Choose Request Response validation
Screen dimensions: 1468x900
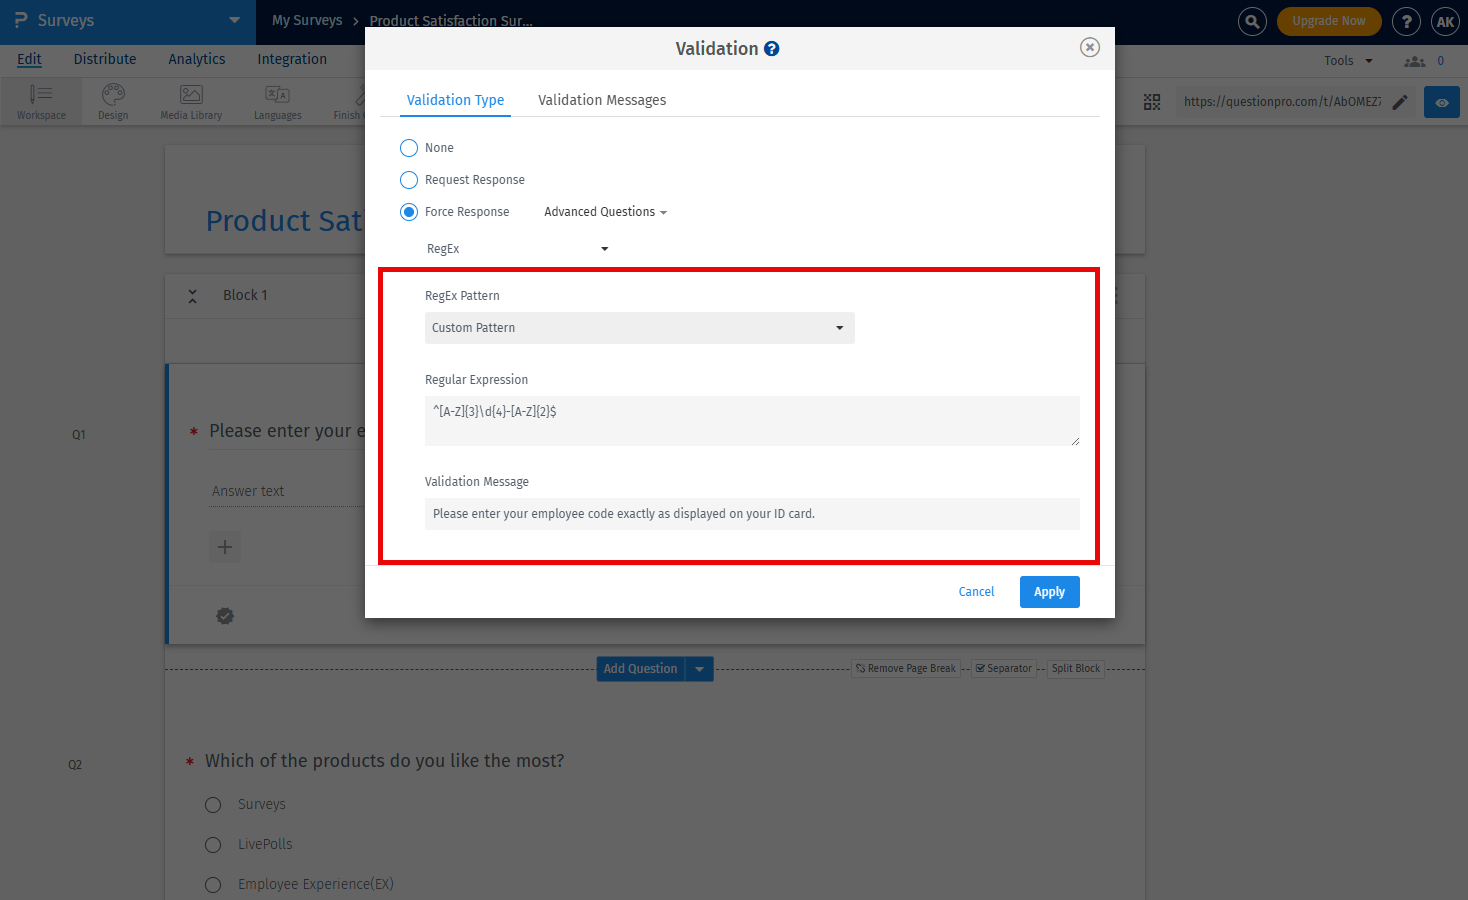click(408, 179)
